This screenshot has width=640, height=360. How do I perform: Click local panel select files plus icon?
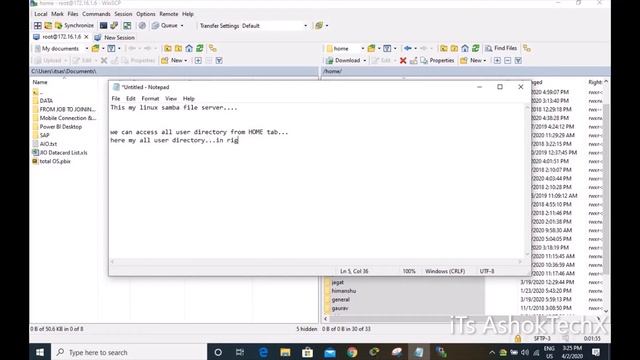(x=198, y=60)
